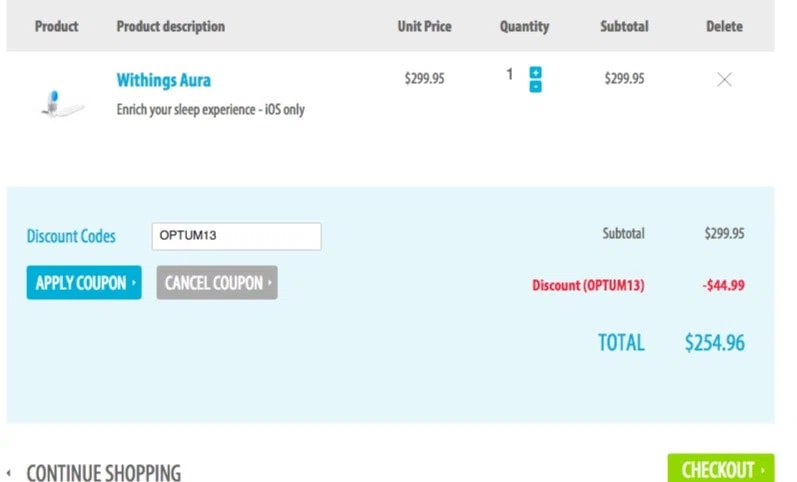Apply the coupon with APPLY COUPON button
Screen dimensions: 797x482
pyautogui.click(x=84, y=282)
